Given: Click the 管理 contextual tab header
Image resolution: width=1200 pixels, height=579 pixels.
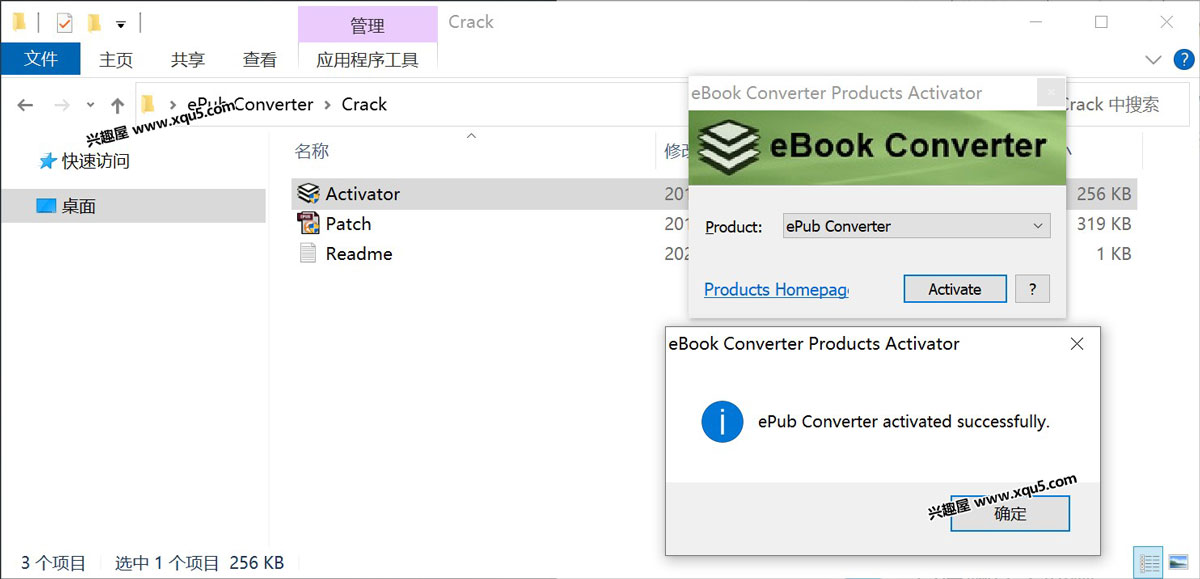Looking at the screenshot, I should (x=368, y=24).
